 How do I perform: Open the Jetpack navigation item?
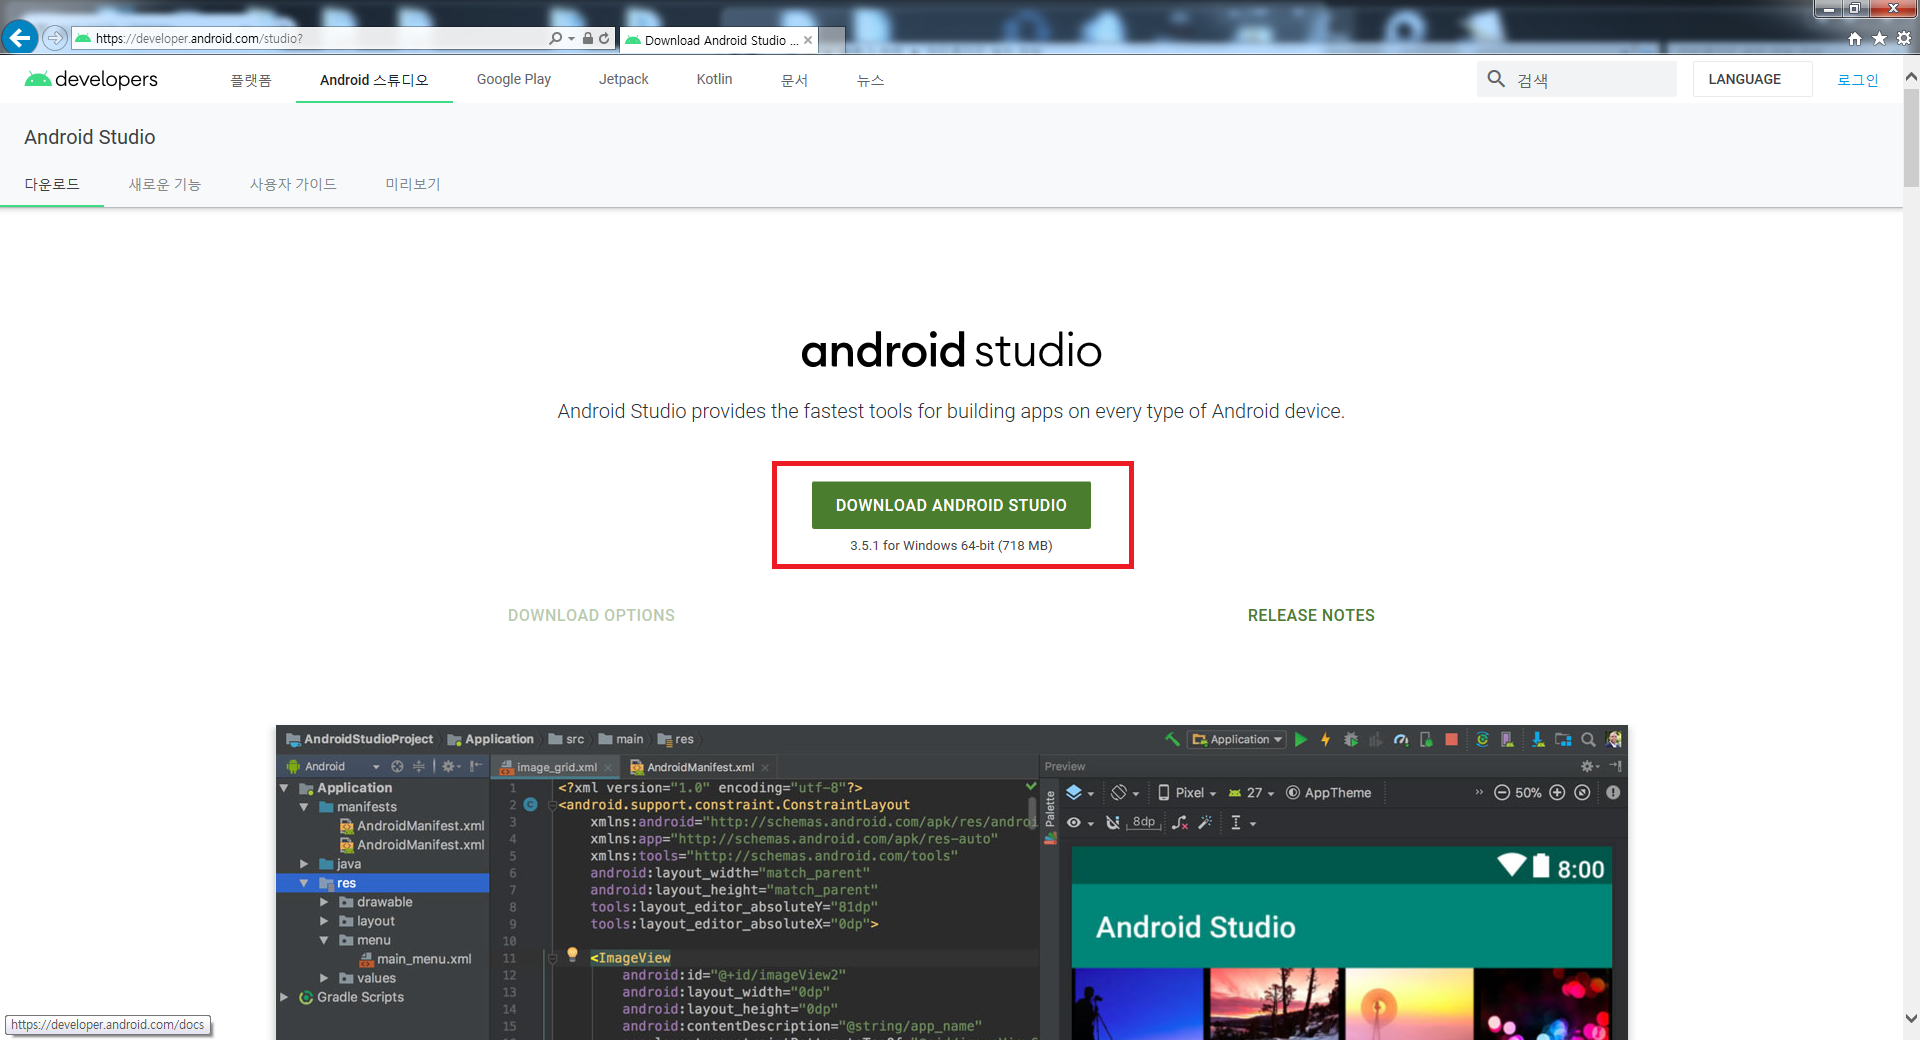pos(624,79)
